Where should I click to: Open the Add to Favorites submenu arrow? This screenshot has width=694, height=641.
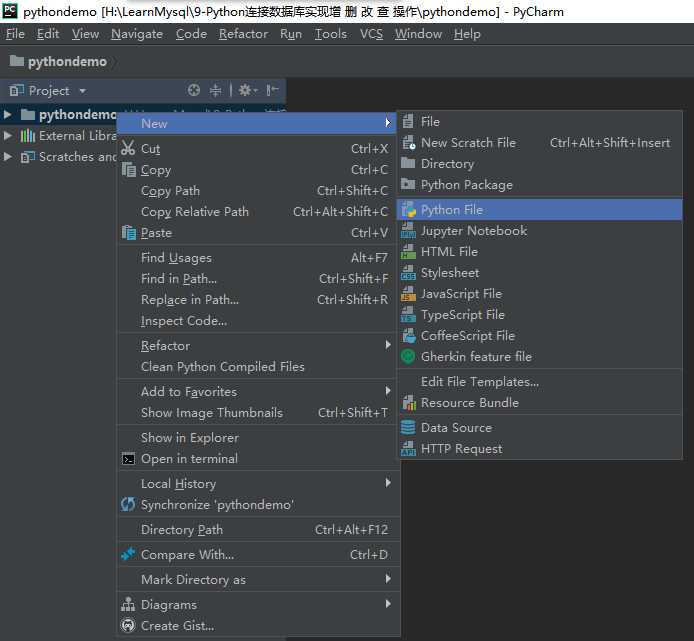point(388,391)
